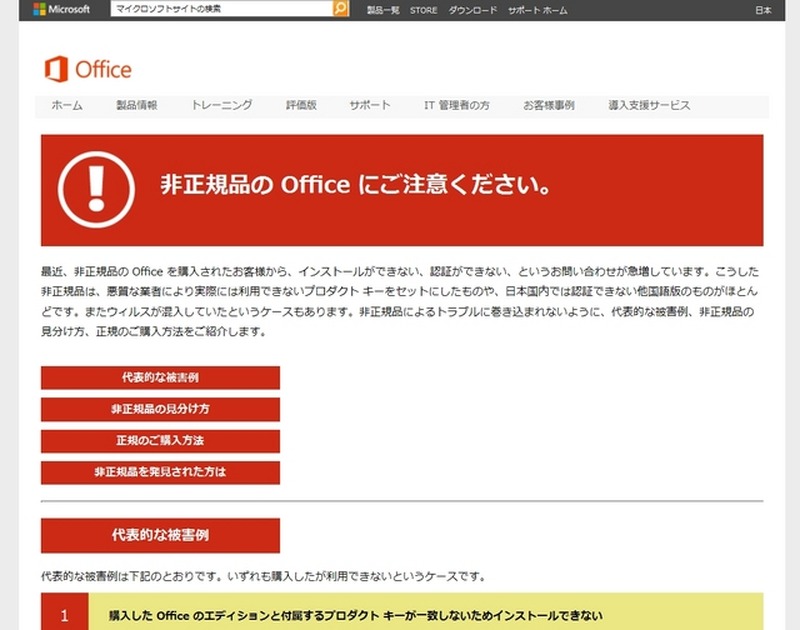This screenshot has height=630, width=800.
Task: Open 製品一覧 in the top bar
Action: (x=383, y=10)
